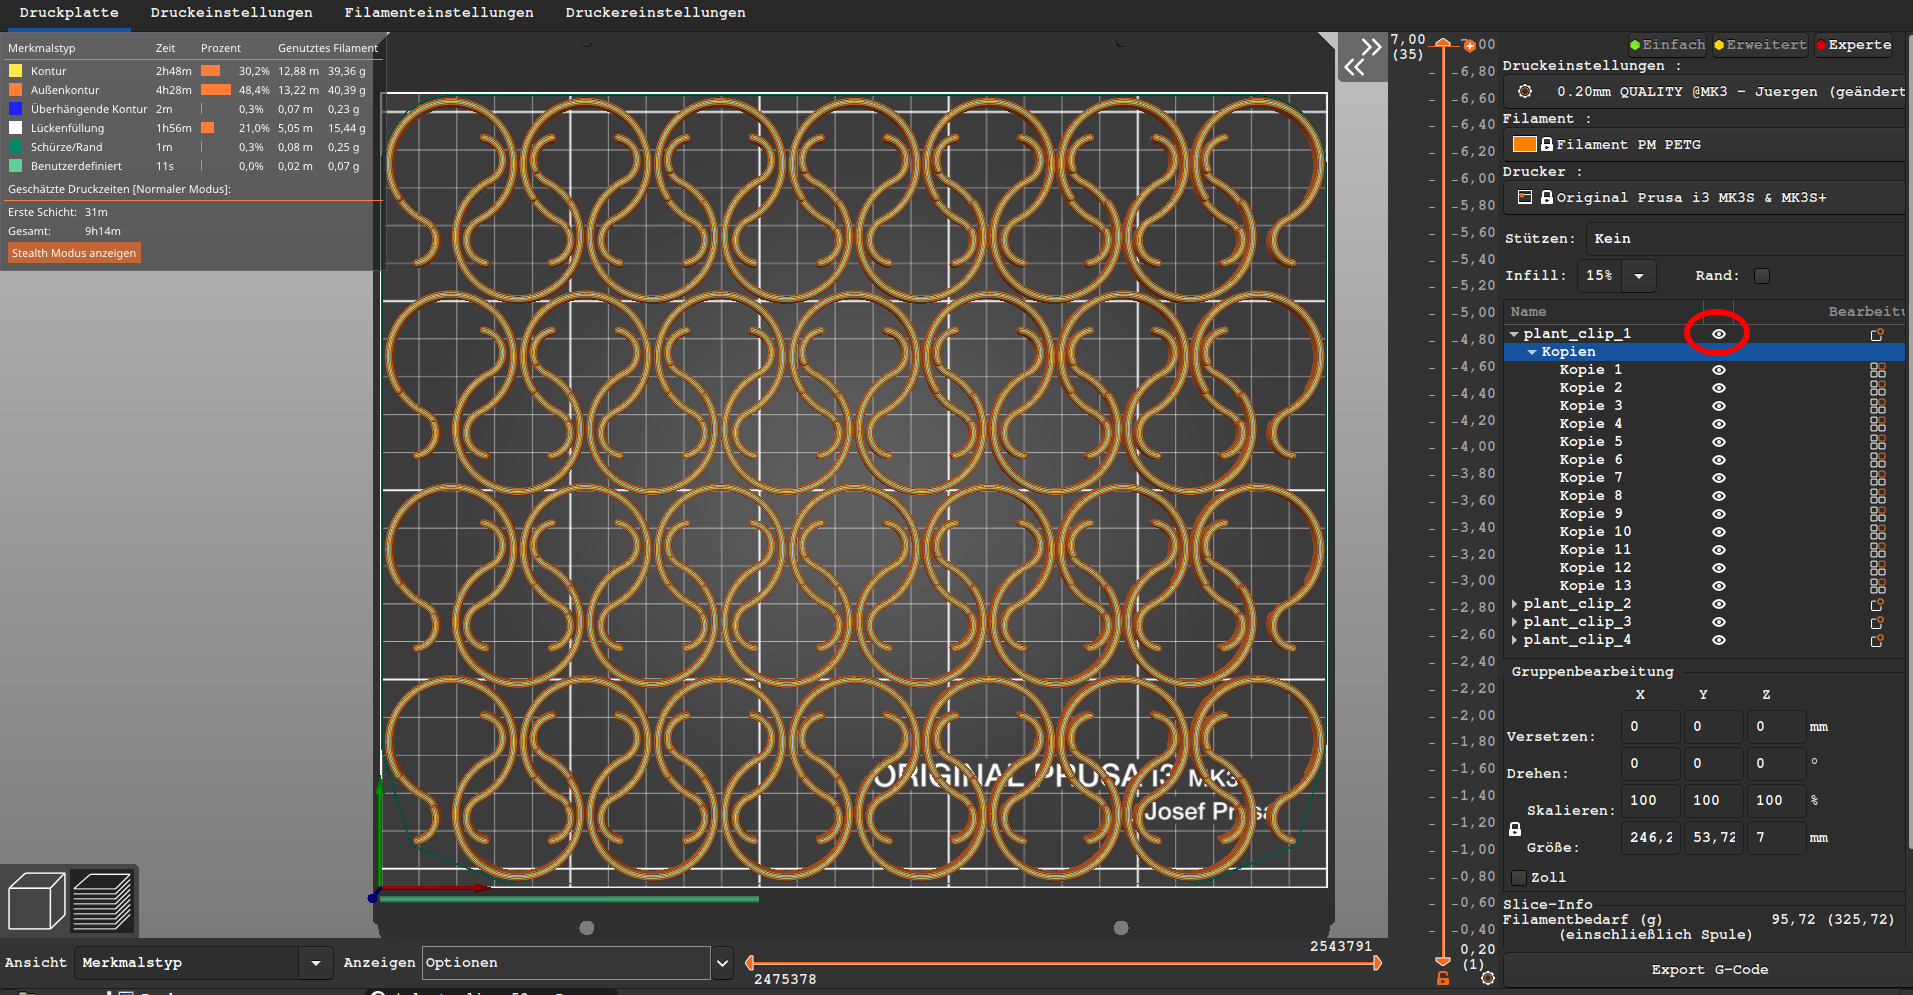
Task: Click edit icon for plant_clip_1
Action: [1877, 334]
